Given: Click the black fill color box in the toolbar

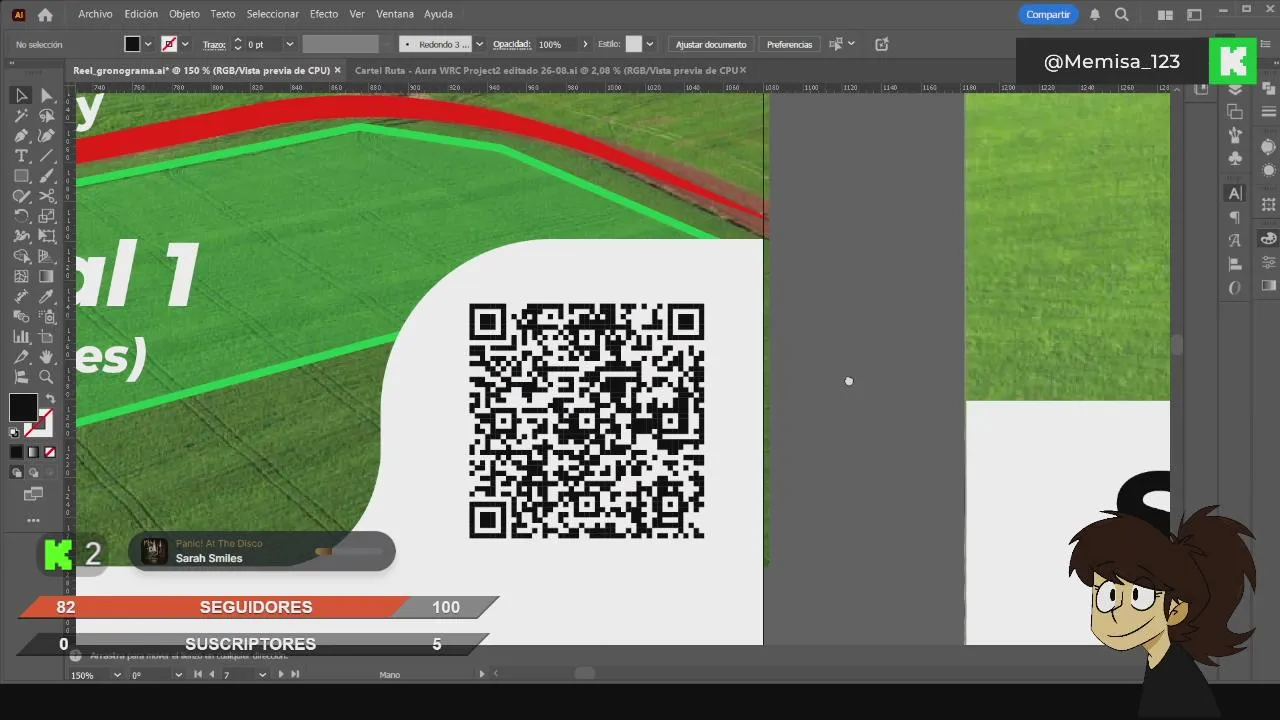Looking at the screenshot, I should tap(22, 407).
